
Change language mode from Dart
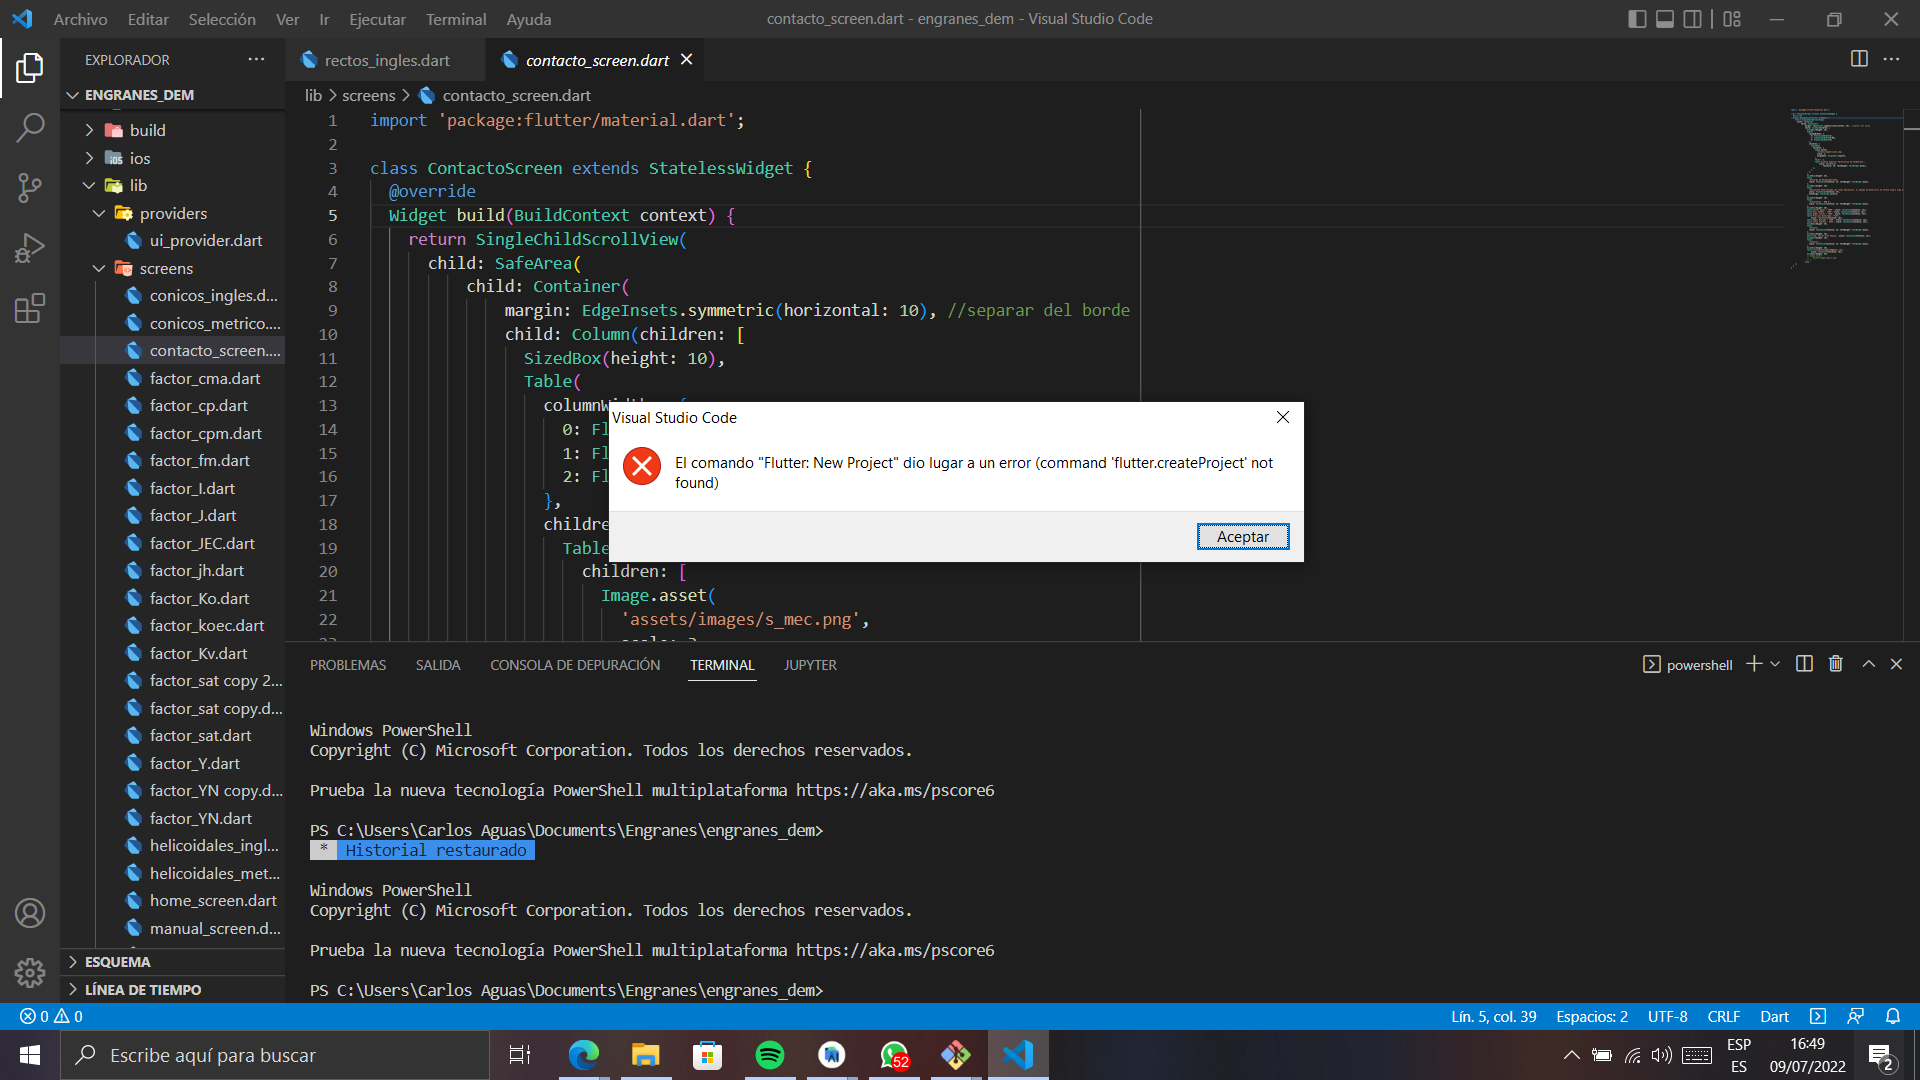pos(1774,1016)
